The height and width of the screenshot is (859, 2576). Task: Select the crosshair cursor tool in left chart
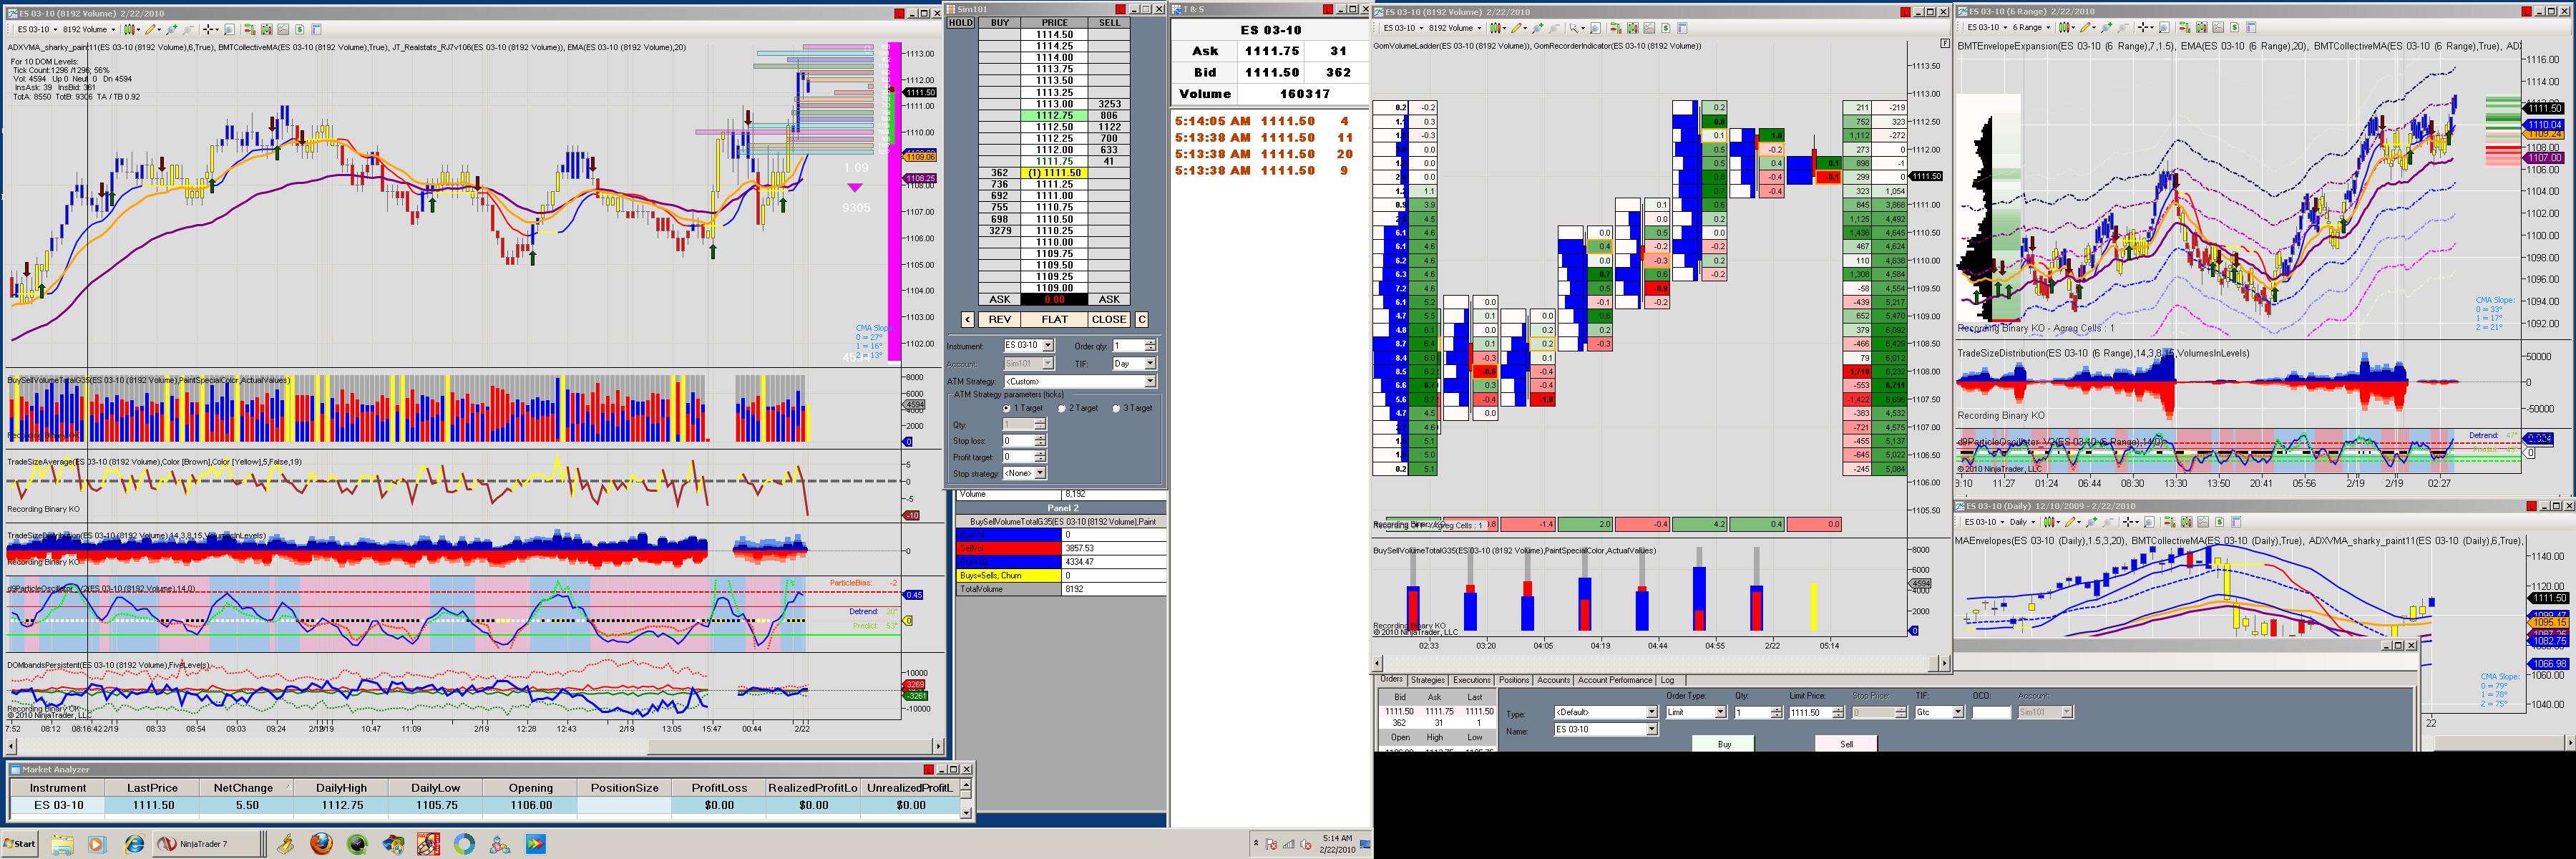coord(208,30)
